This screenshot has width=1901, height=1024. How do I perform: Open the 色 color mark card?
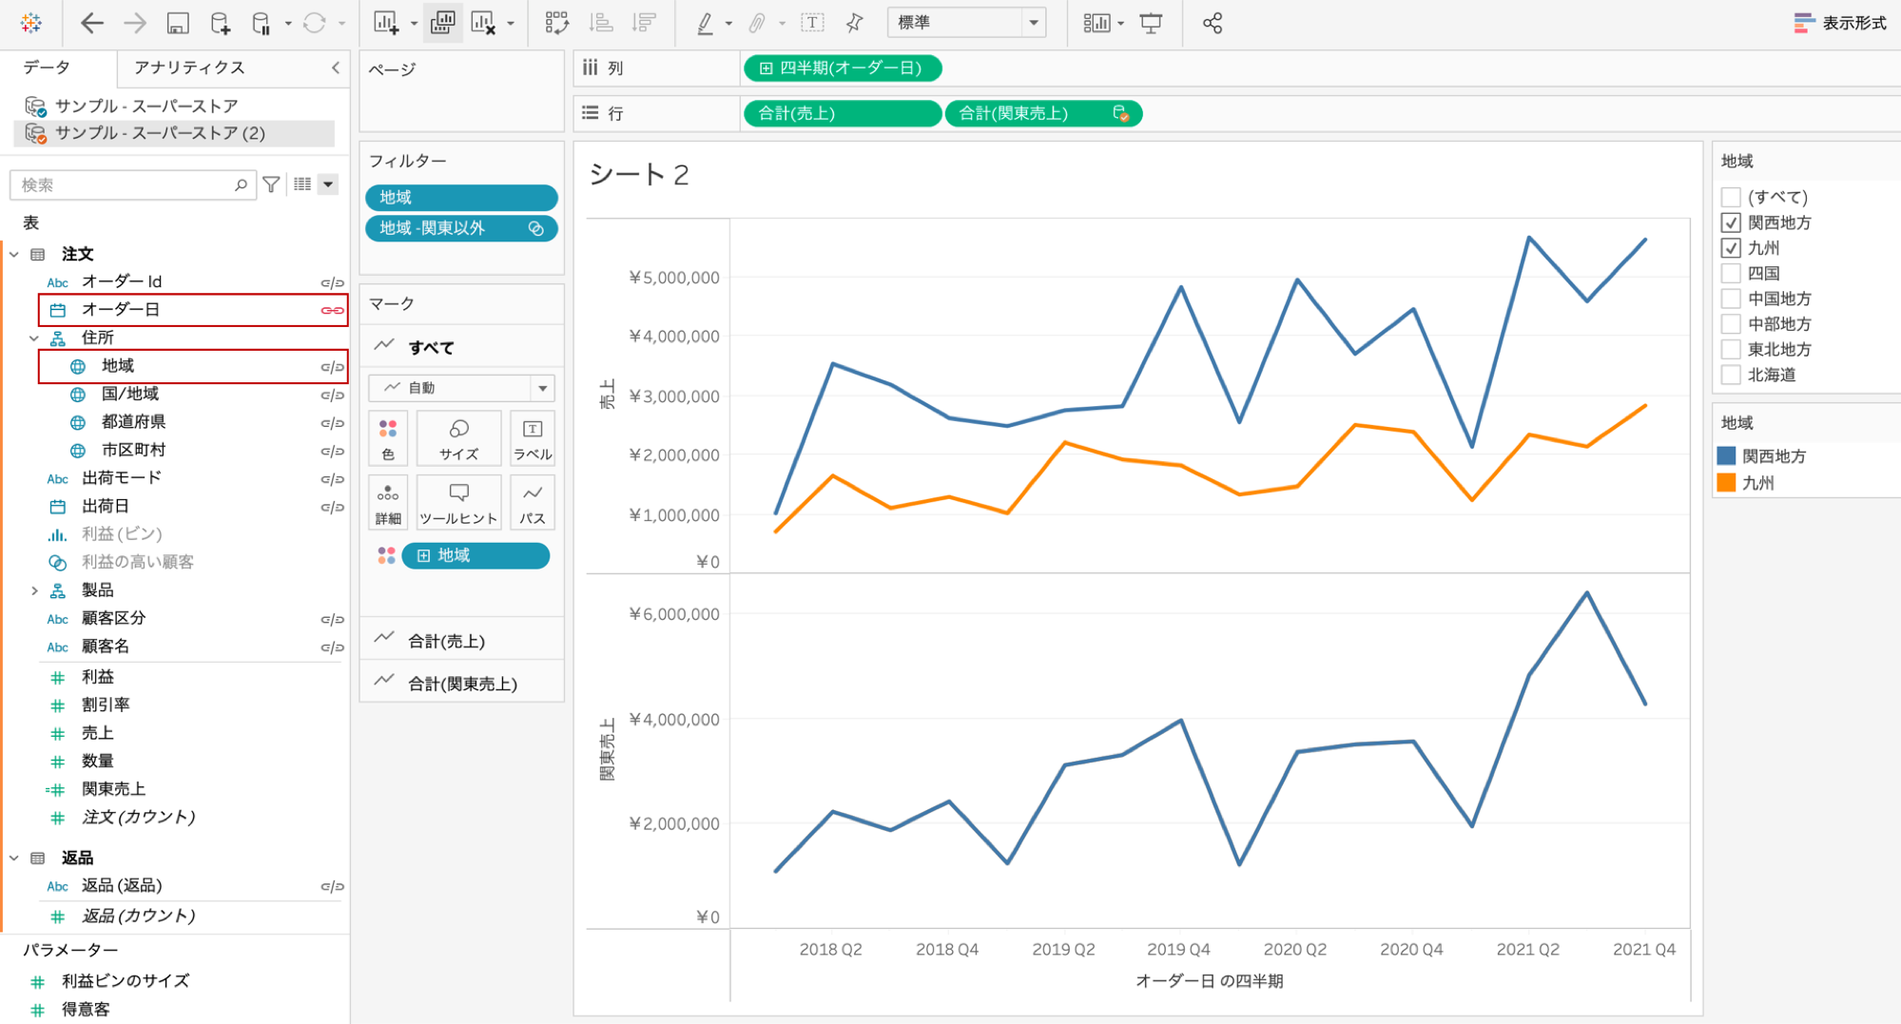(x=388, y=439)
